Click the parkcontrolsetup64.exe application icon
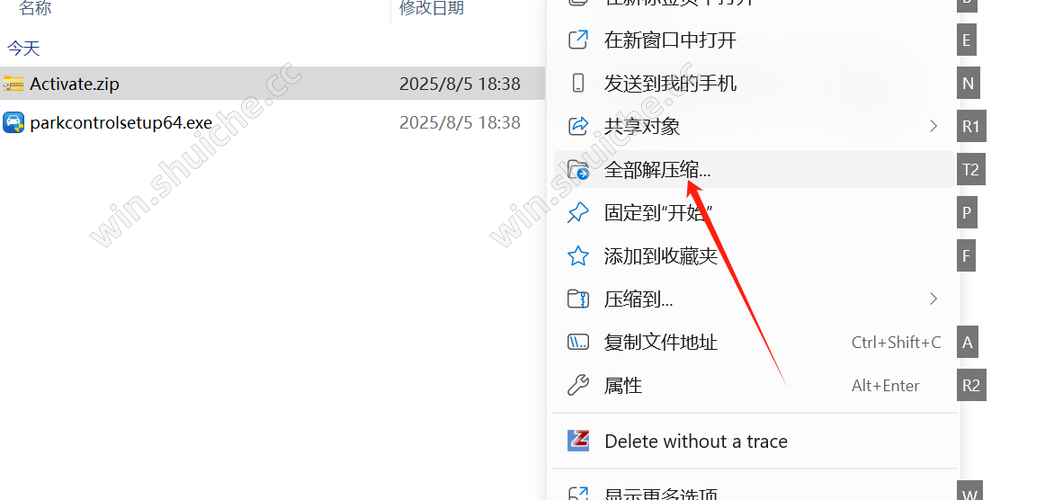The height and width of the screenshot is (500, 1045). [13, 123]
